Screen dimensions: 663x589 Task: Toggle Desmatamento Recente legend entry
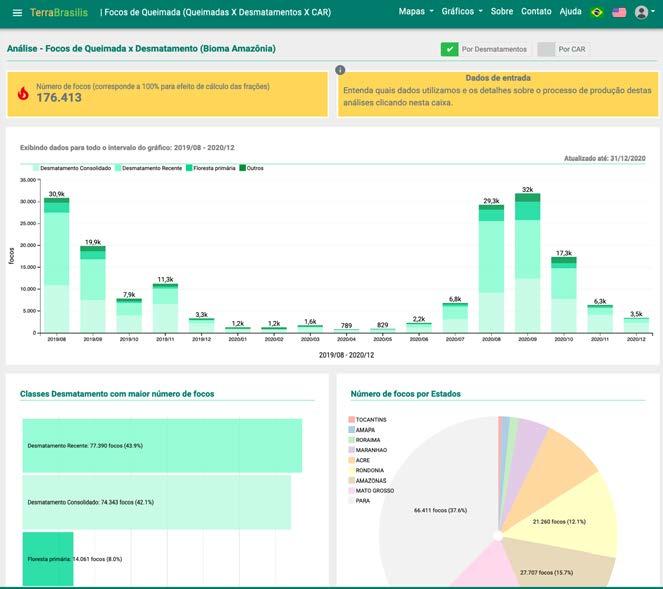[148, 168]
